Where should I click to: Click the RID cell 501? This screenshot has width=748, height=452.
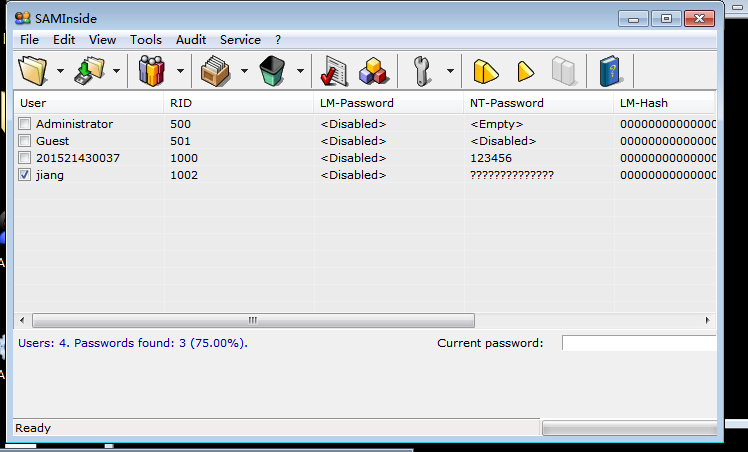180,141
